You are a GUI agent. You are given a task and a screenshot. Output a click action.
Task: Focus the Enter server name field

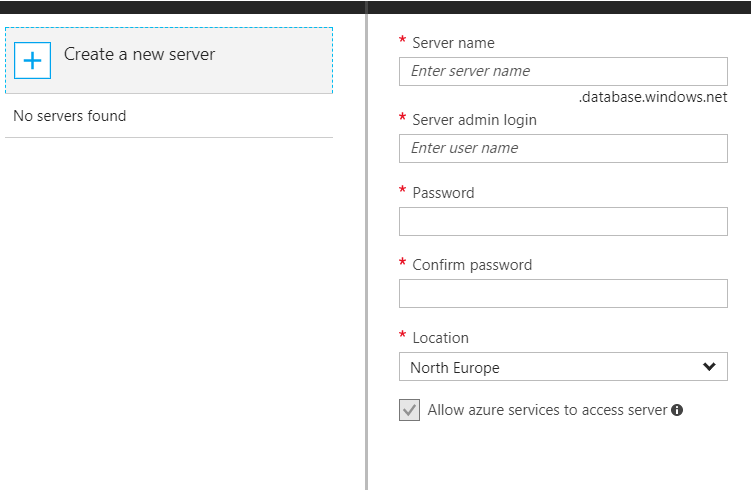coord(563,71)
